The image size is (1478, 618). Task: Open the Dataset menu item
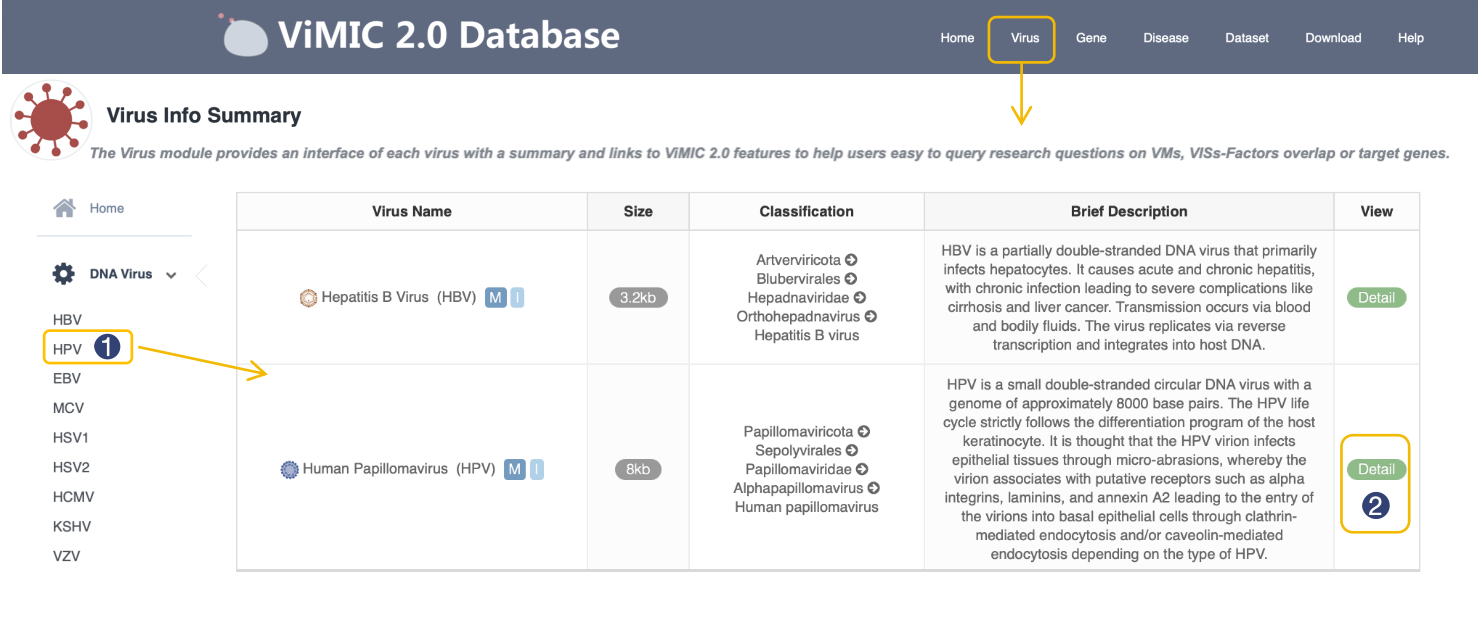tap(1247, 38)
